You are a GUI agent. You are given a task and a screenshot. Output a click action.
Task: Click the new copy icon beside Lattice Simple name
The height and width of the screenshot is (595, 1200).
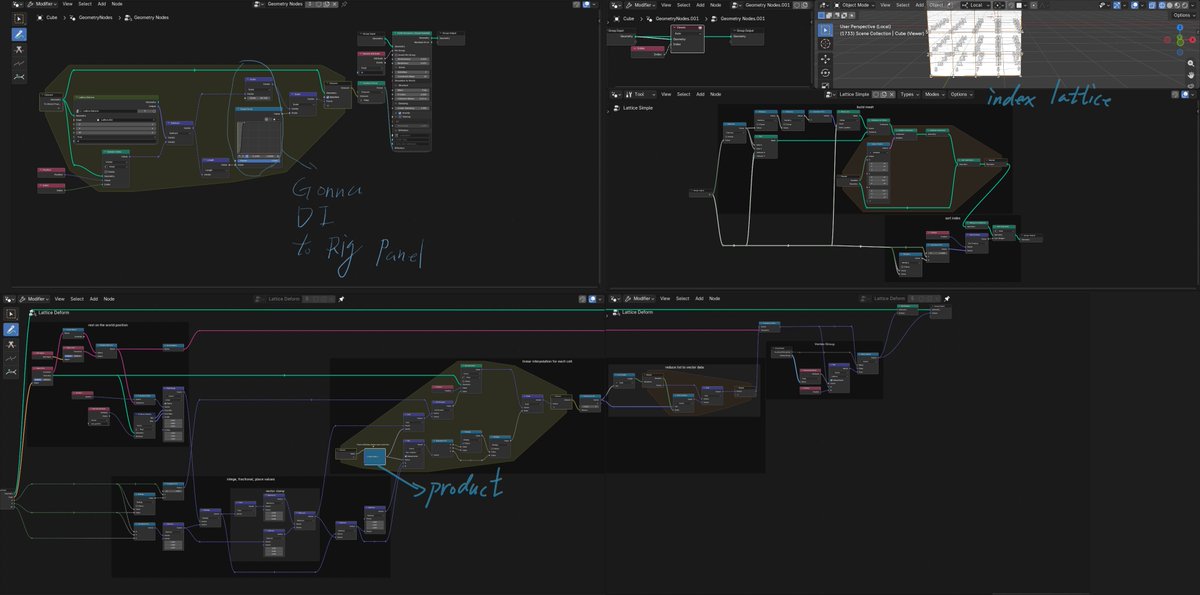[x=883, y=94]
